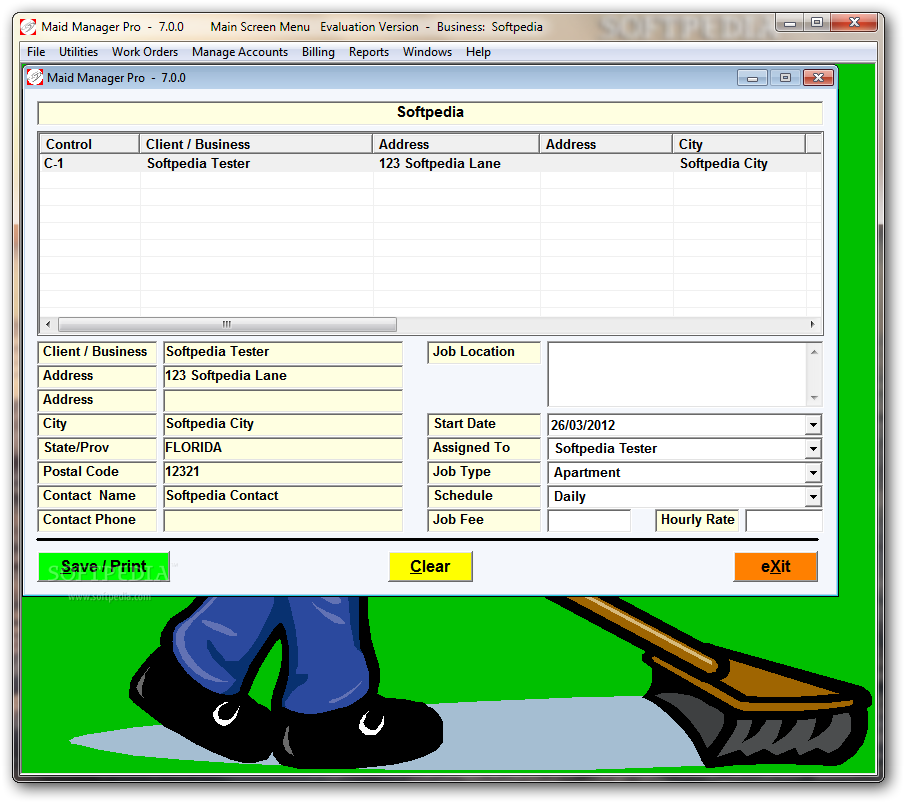
Task: Click the orange eXit button
Action: 776,566
